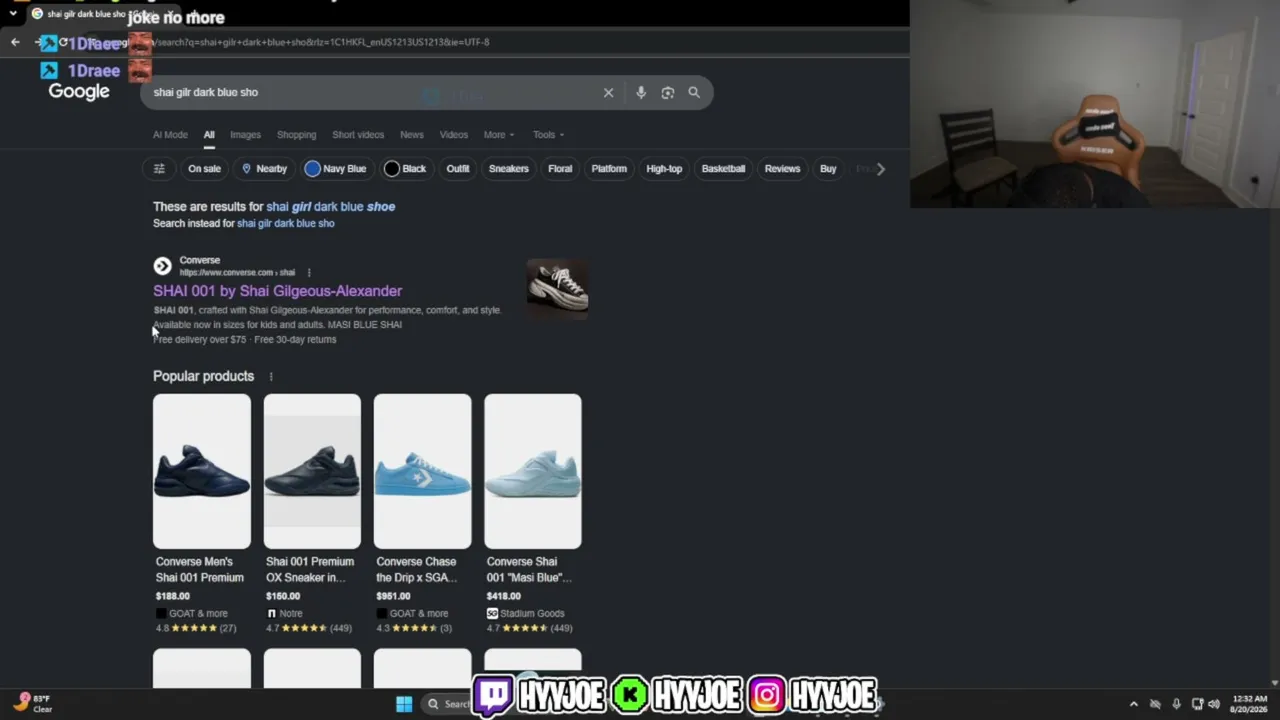Go back using the browser back arrow
Viewport: 1280px width, 720px height.
(15, 42)
